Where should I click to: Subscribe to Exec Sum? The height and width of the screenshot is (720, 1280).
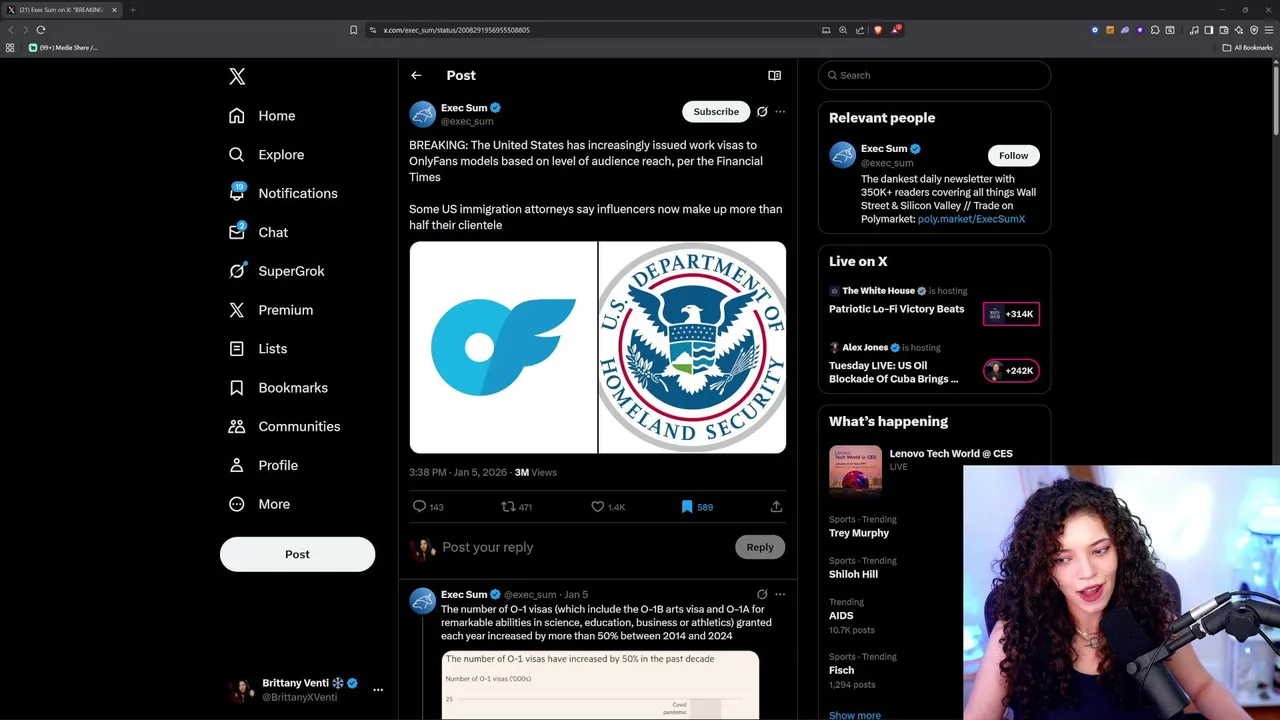(x=716, y=112)
